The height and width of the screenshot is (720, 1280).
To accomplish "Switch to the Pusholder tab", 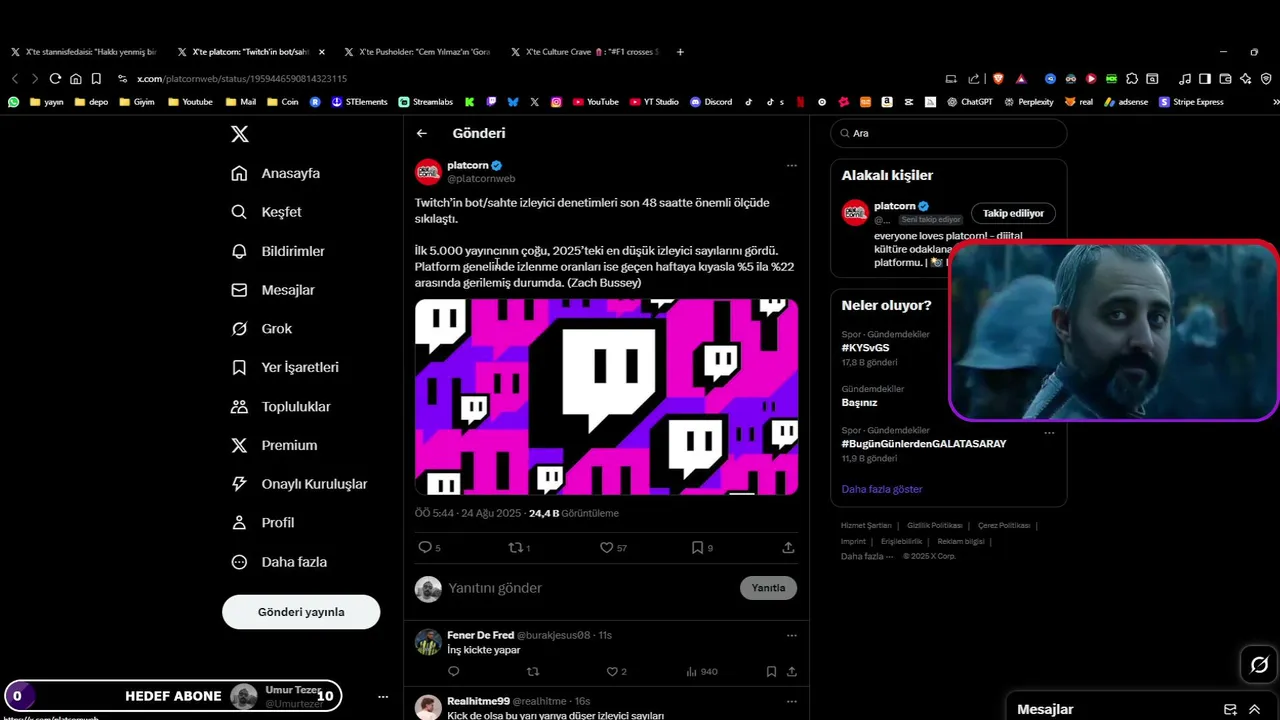I will point(417,52).
